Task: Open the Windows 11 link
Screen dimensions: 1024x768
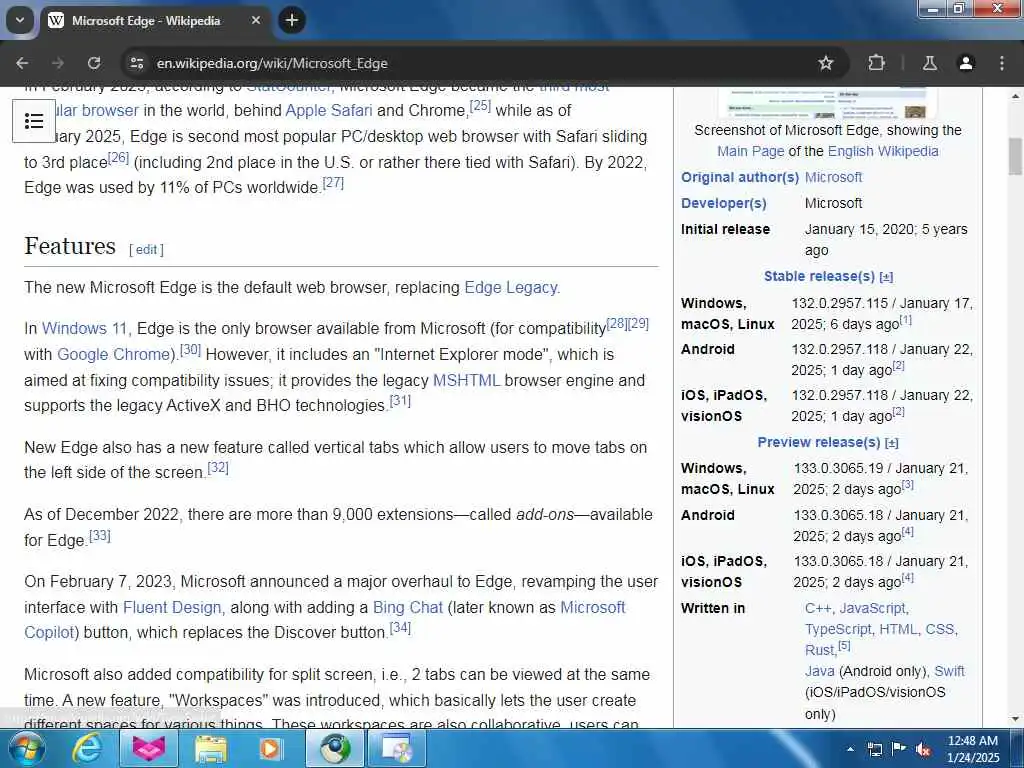Action: pos(84,328)
